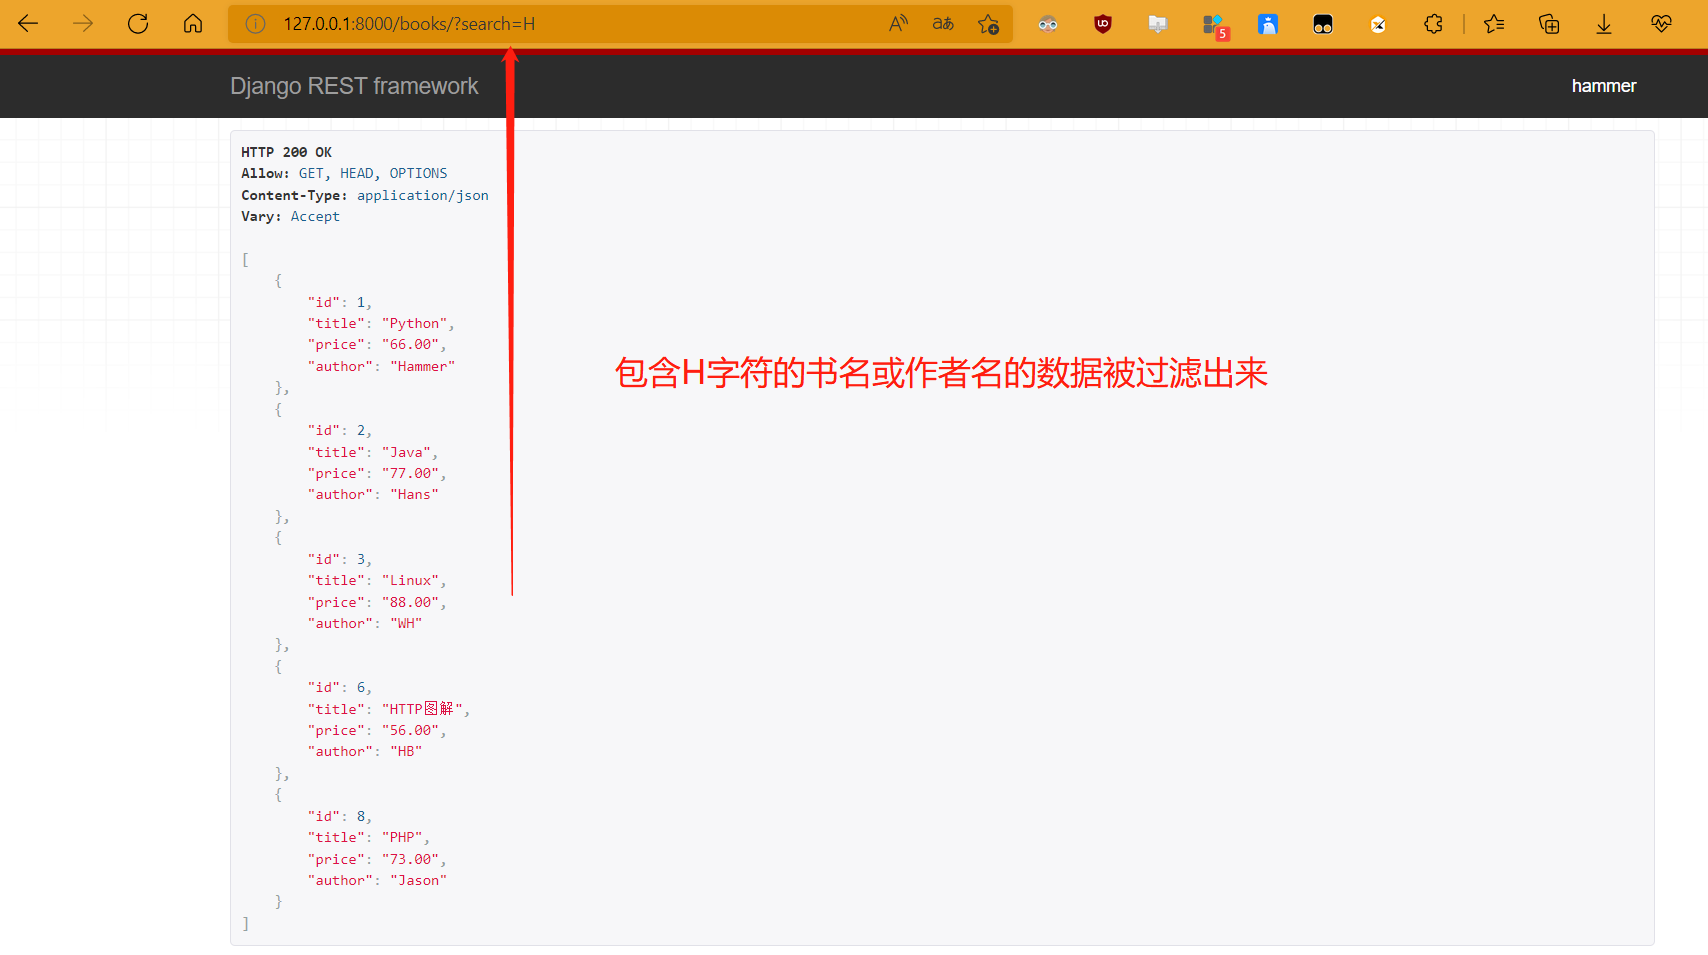Open the Tampermonkey extension

(x=1323, y=24)
